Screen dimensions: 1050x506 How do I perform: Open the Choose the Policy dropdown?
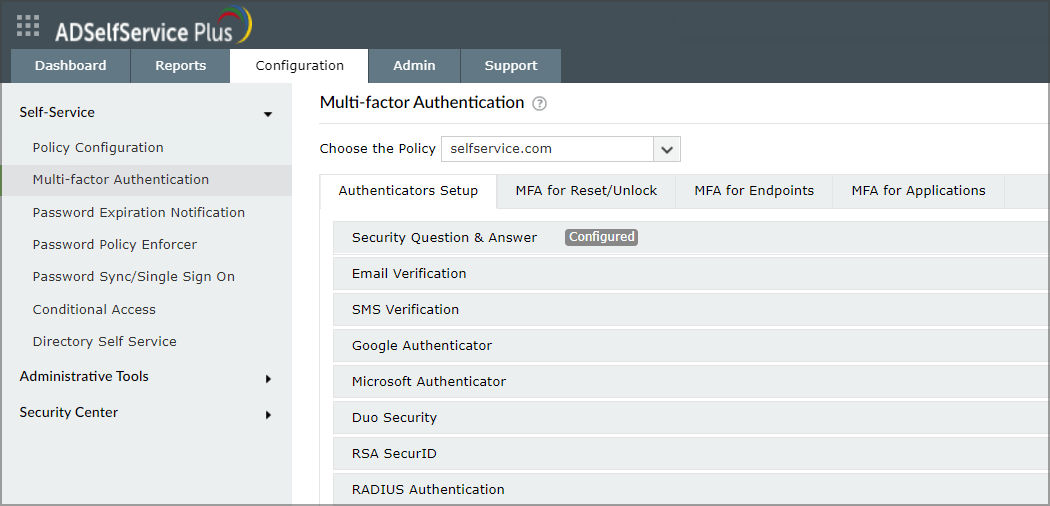click(667, 149)
